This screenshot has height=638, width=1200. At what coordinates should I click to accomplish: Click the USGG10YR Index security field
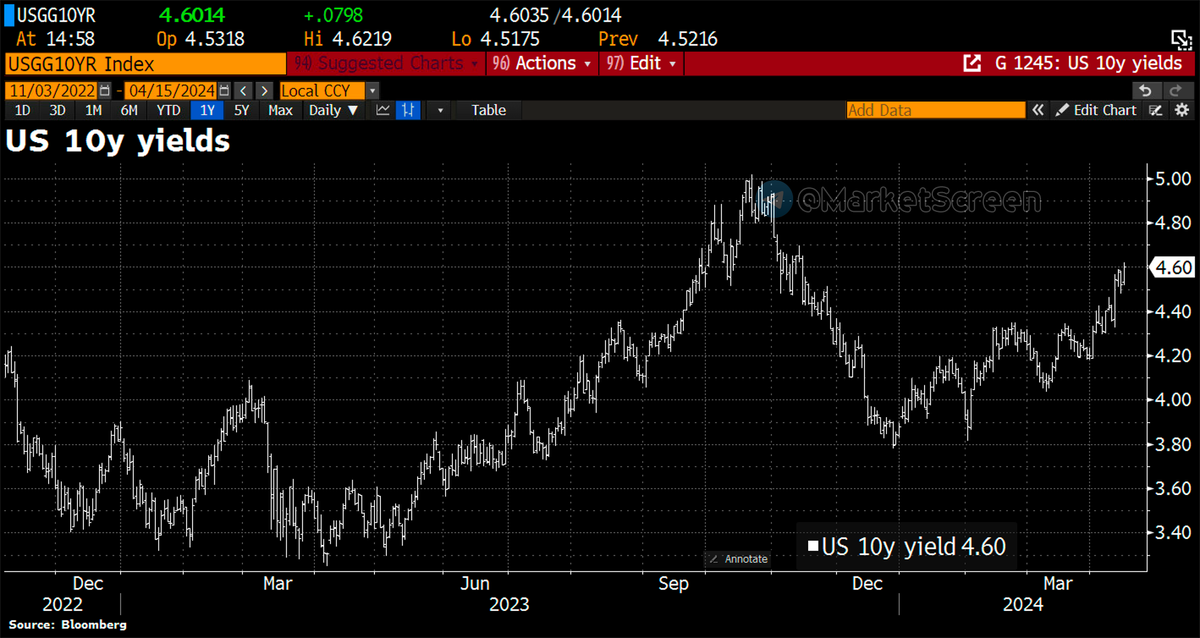point(145,63)
